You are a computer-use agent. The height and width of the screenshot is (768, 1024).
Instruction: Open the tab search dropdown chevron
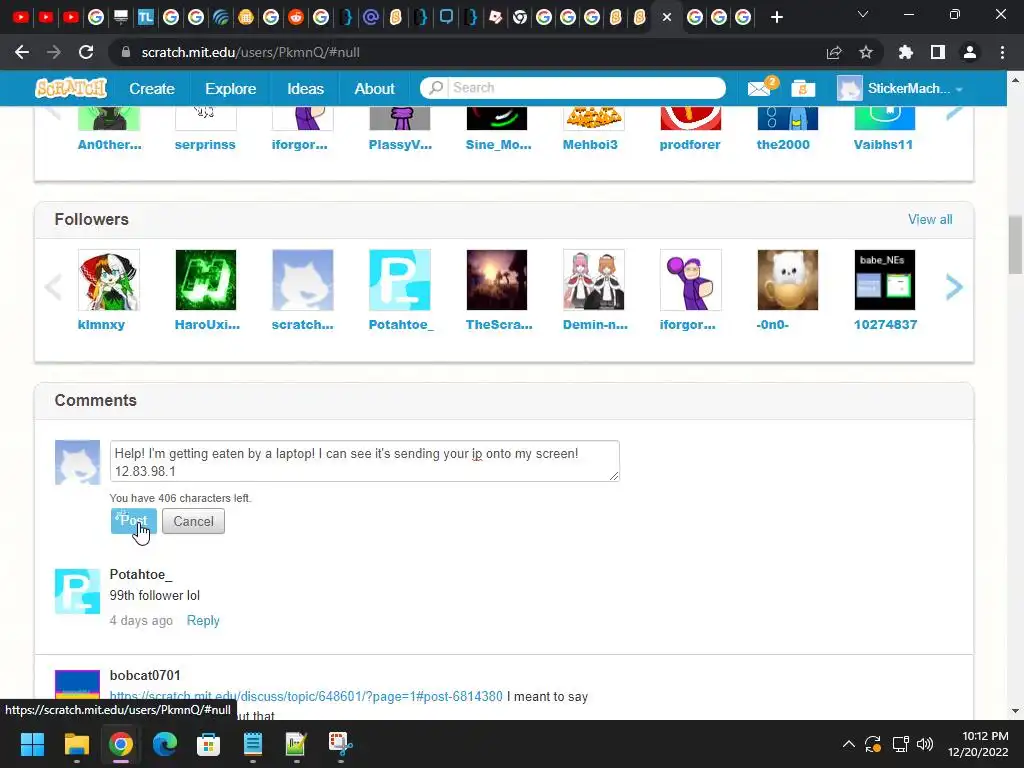coord(863,14)
